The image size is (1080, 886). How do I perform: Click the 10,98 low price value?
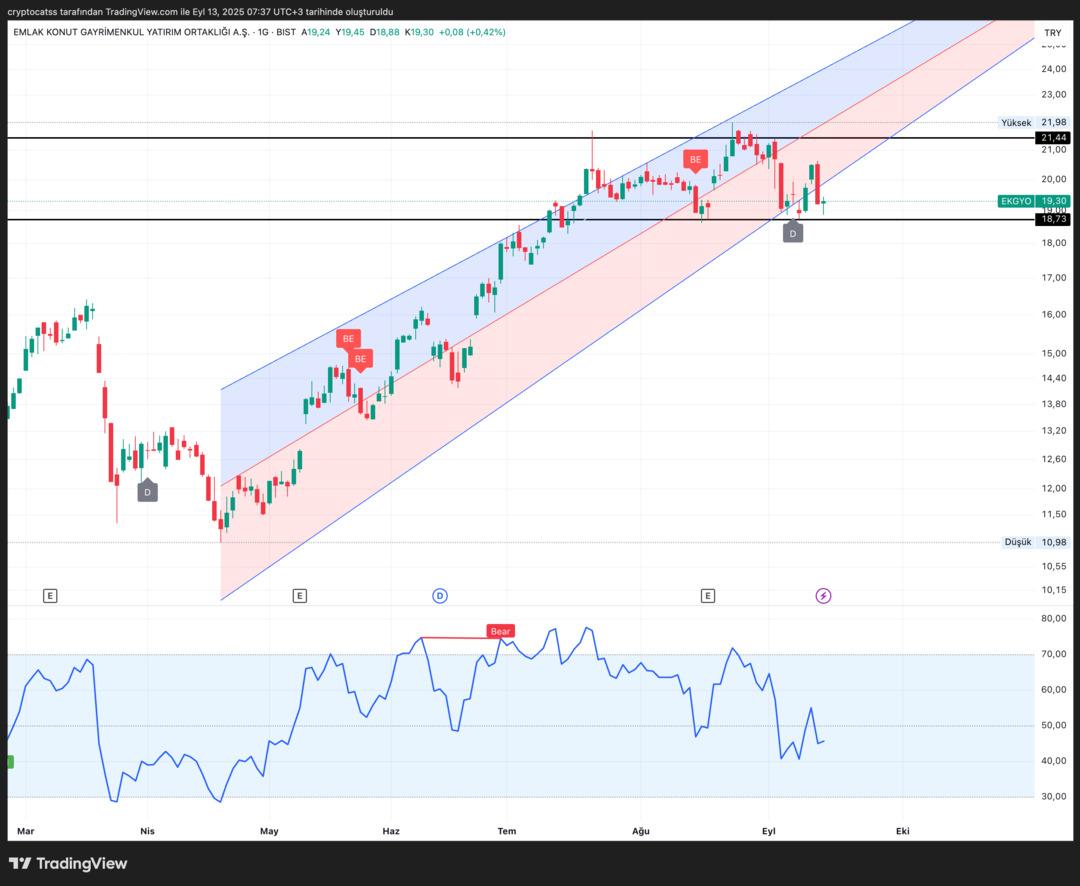(x=1054, y=542)
